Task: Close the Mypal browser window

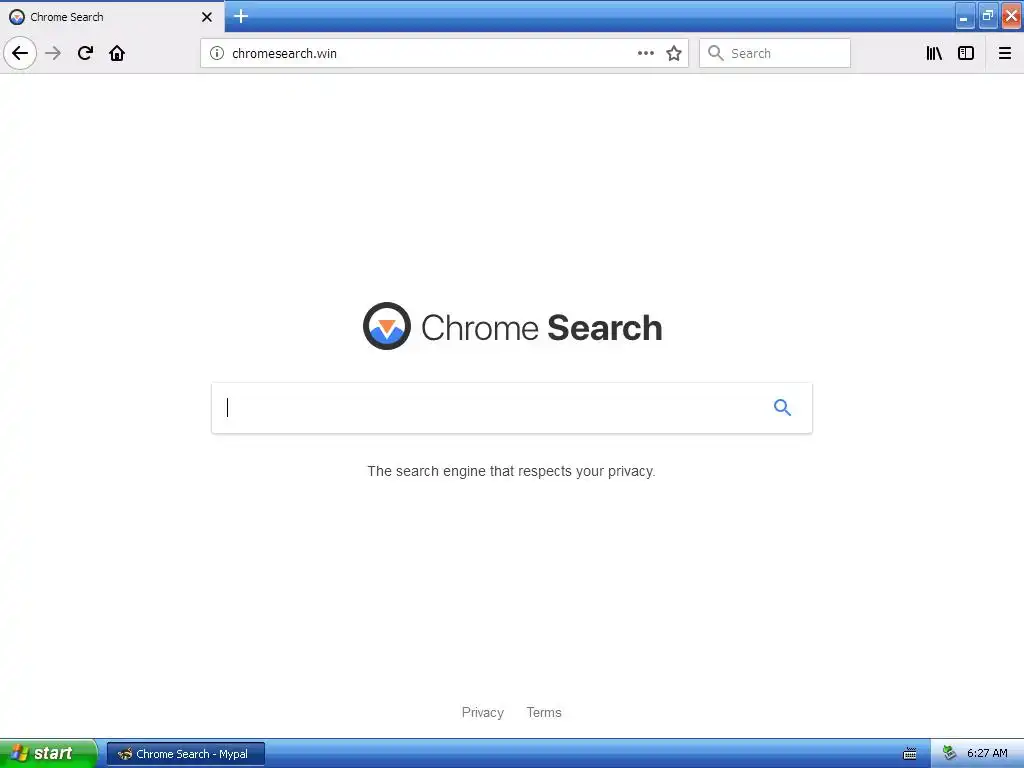Action: coord(1011,16)
